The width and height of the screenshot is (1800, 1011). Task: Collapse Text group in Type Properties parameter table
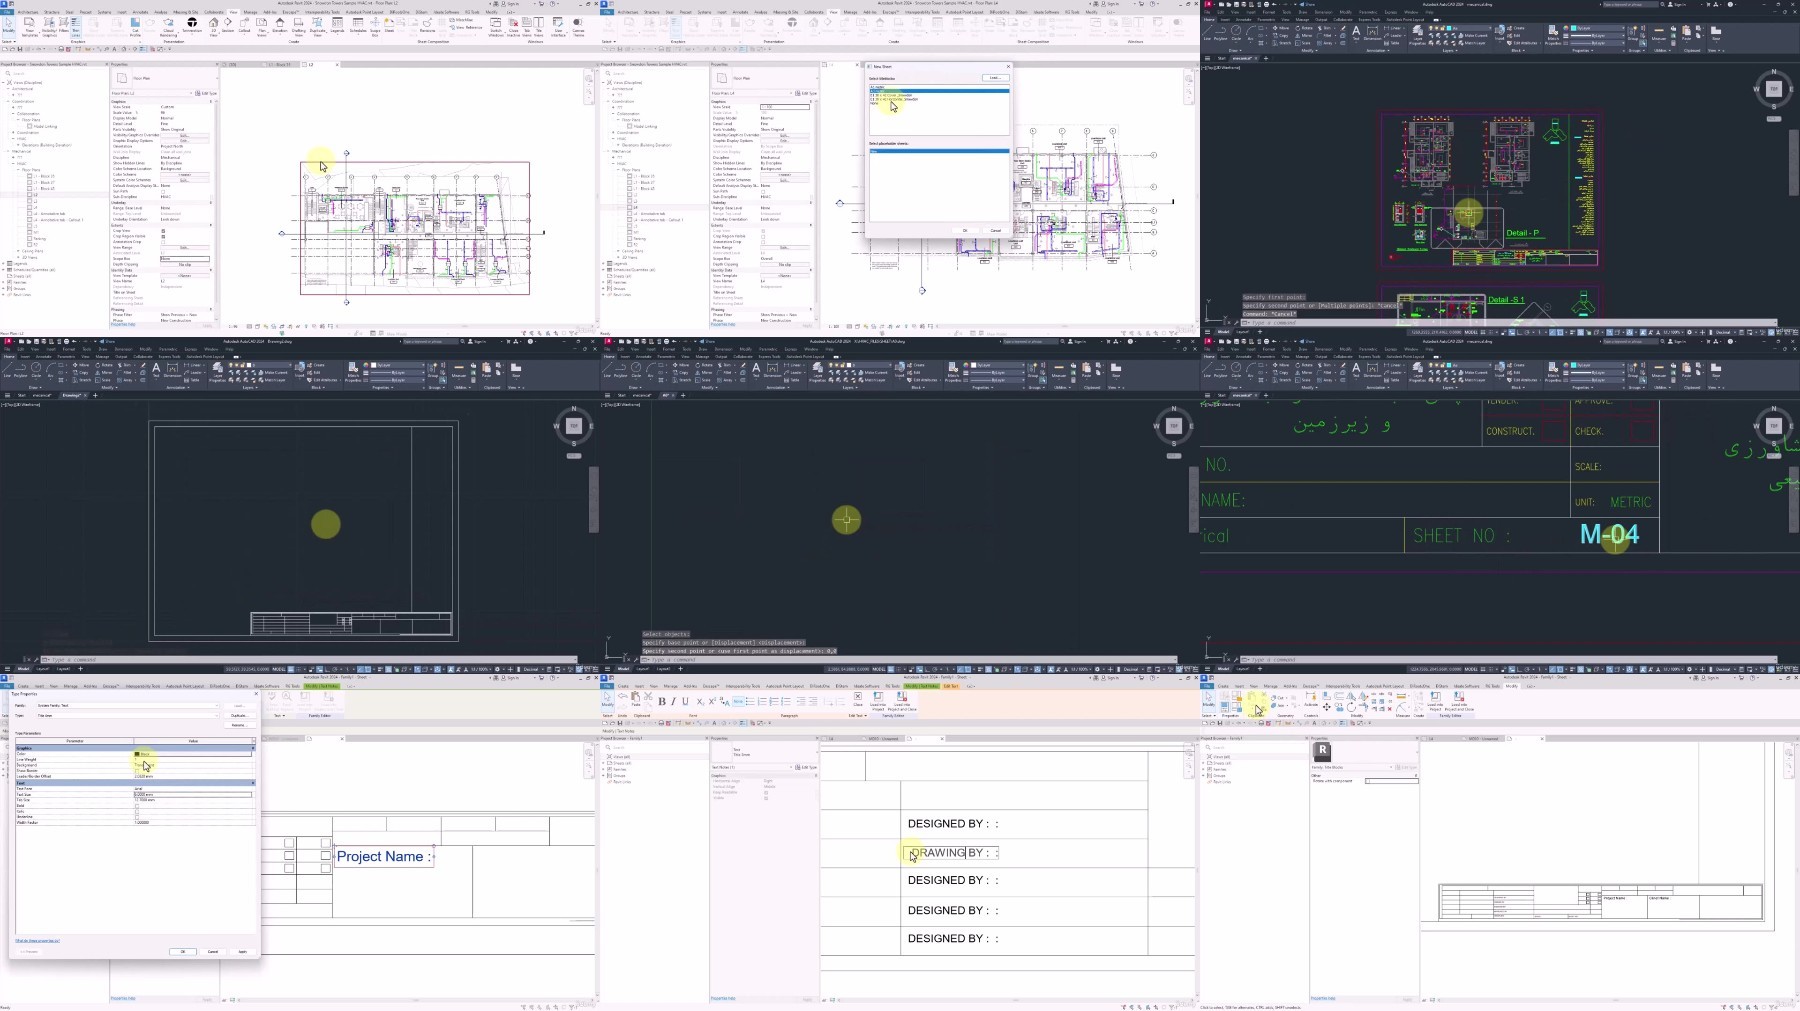point(253,783)
